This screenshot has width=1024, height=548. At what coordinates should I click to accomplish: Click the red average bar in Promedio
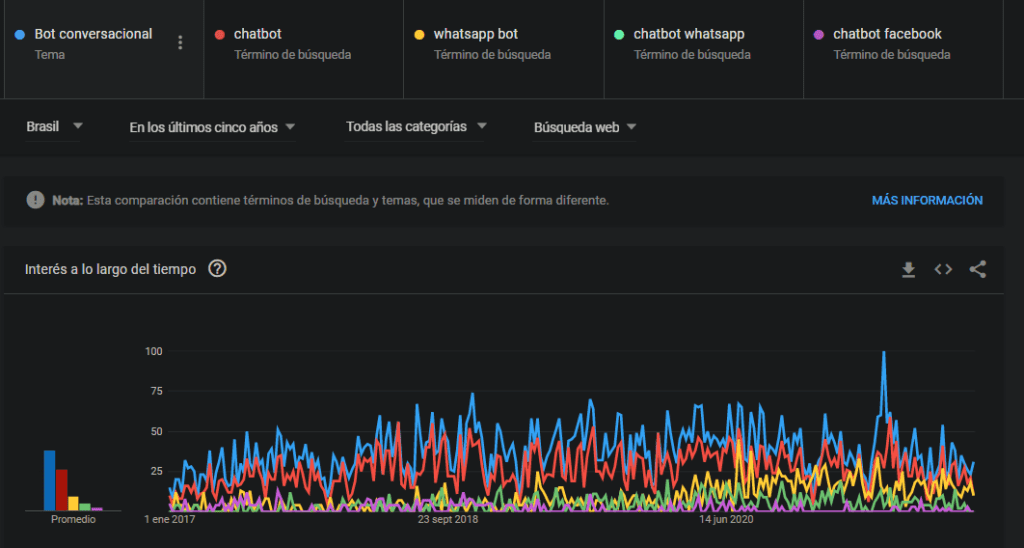click(61, 490)
